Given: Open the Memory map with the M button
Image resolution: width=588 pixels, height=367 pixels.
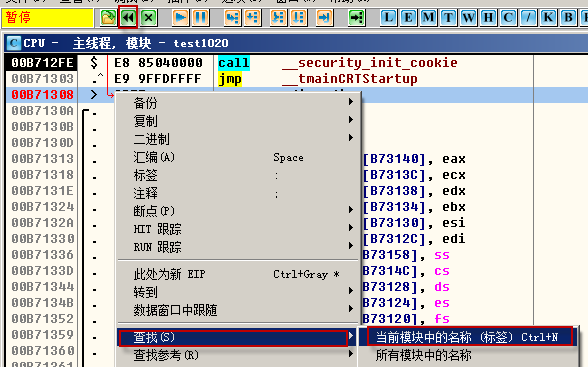Looking at the screenshot, I should [428, 17].
